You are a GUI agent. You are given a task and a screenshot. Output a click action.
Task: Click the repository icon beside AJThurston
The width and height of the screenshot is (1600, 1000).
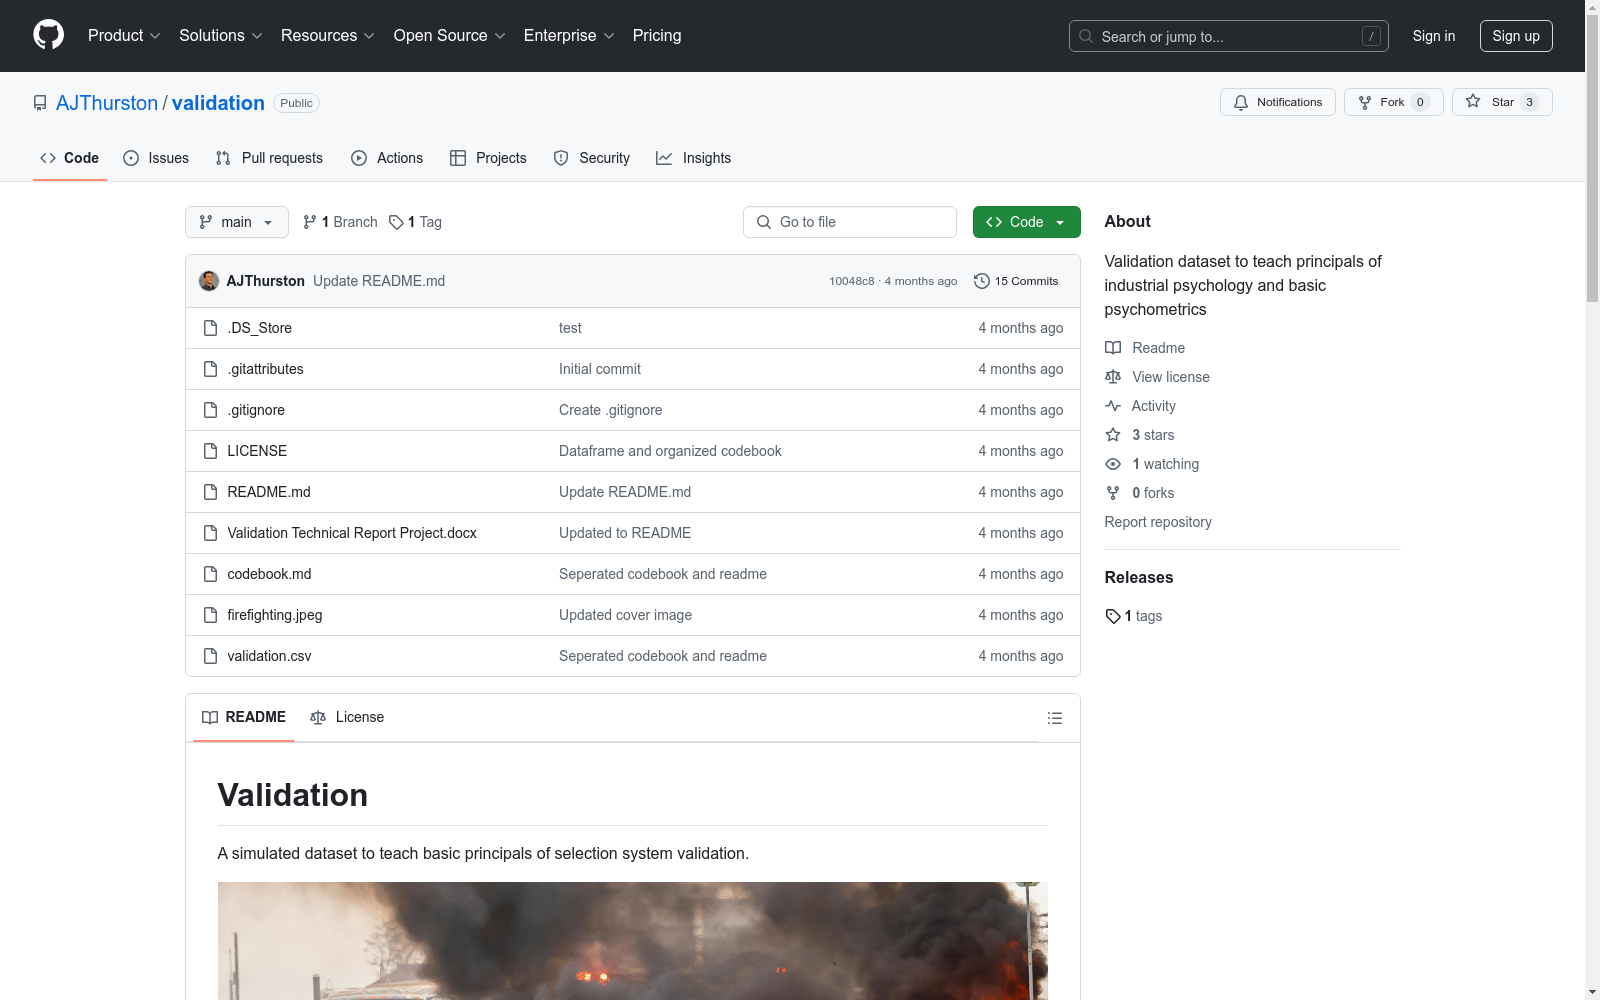tap(40, 103)
